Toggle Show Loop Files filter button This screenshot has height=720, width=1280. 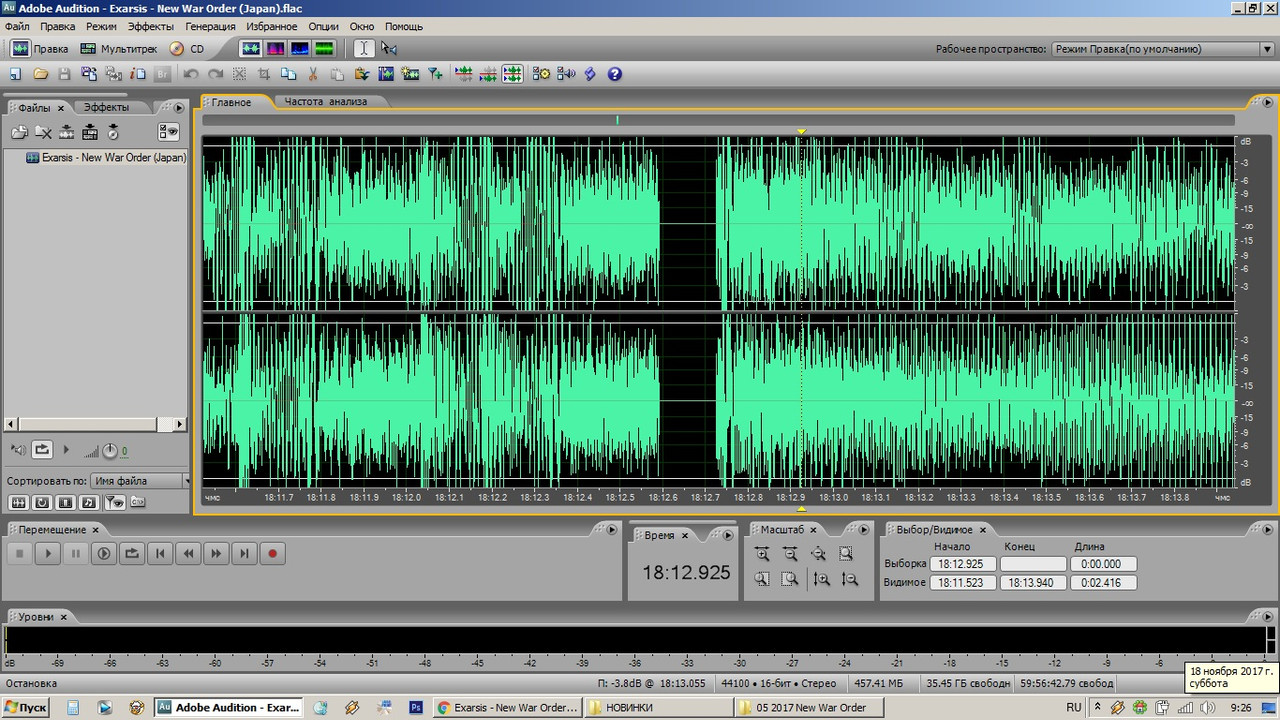42,502
